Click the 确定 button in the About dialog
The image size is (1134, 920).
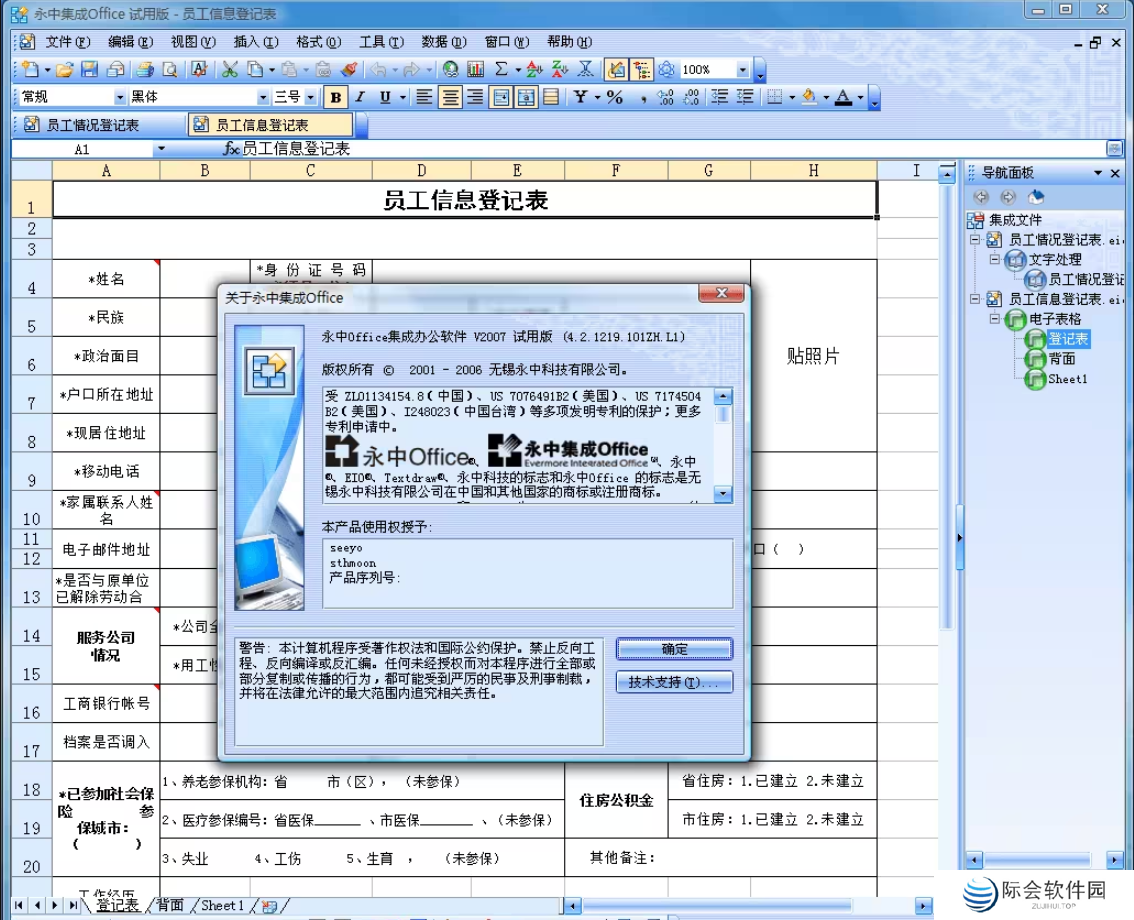click(674, 649)
